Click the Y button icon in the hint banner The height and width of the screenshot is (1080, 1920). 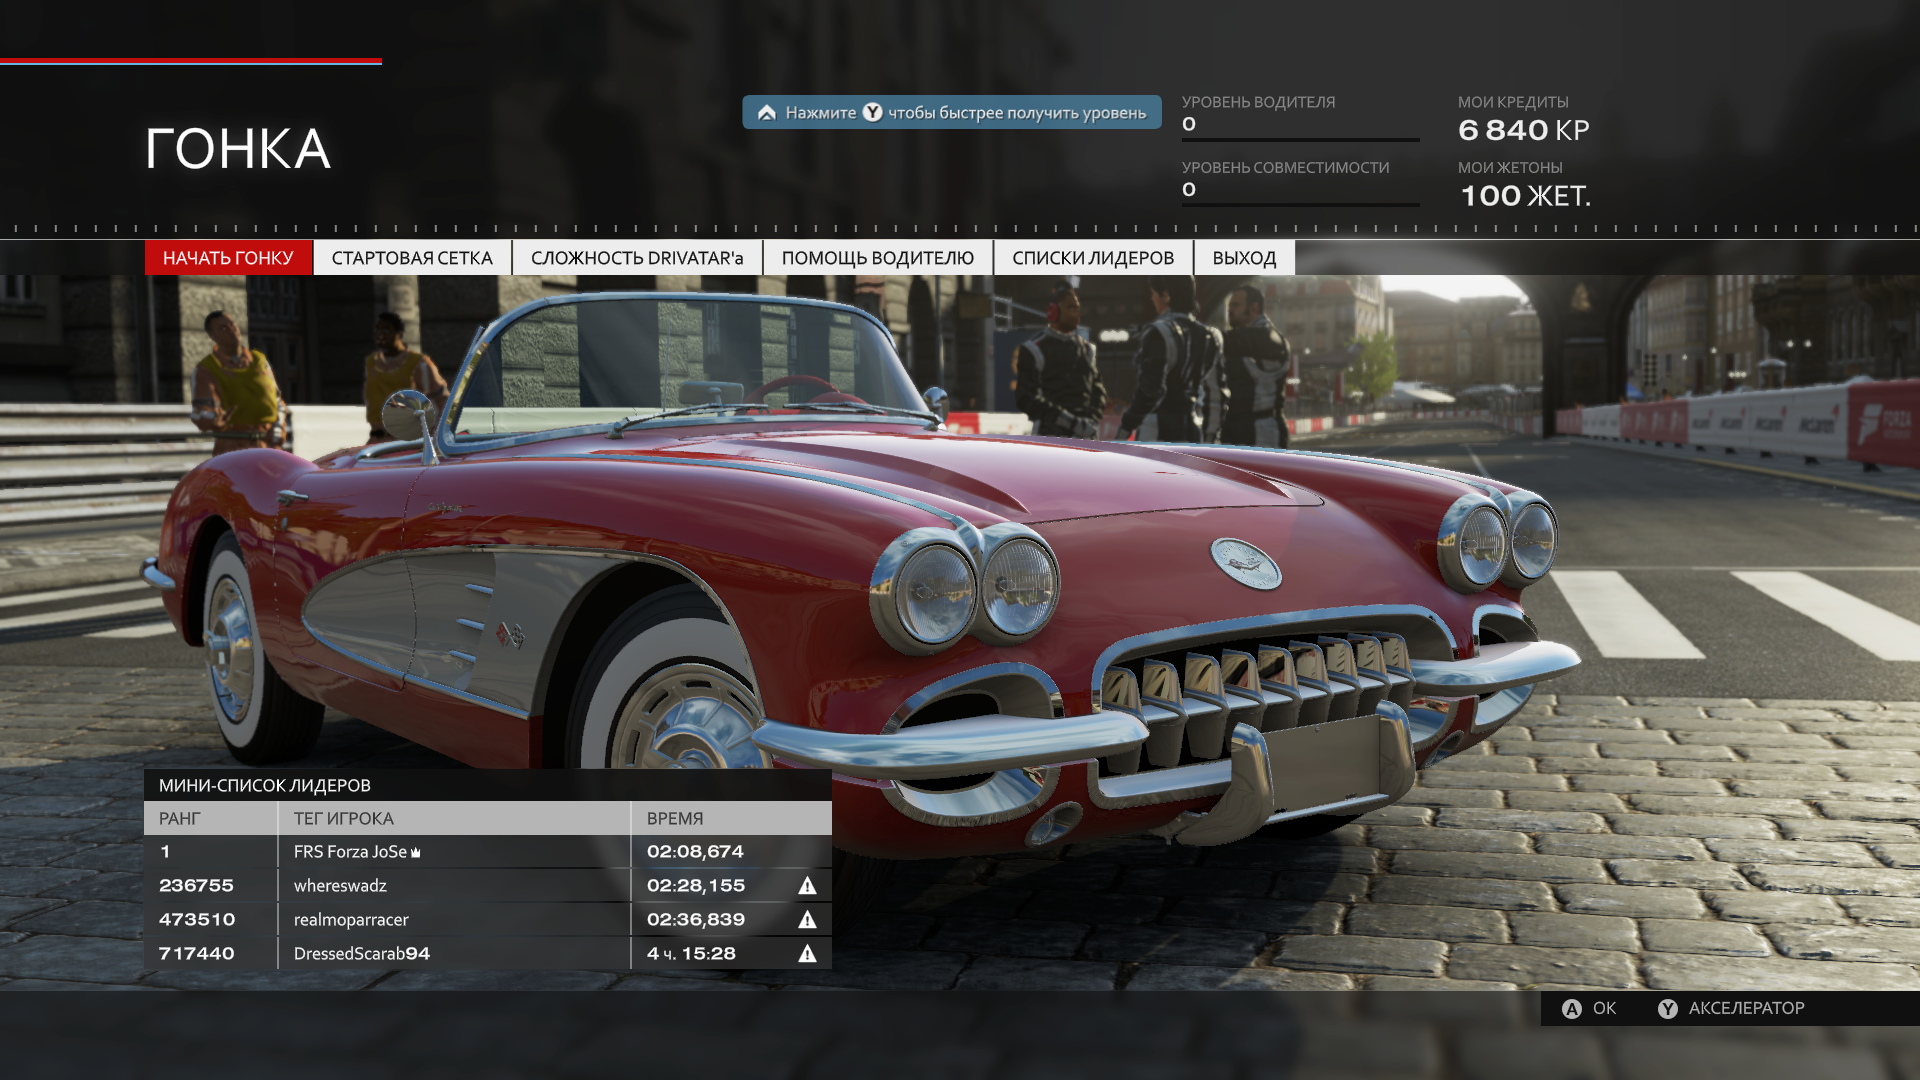(873, 112)
